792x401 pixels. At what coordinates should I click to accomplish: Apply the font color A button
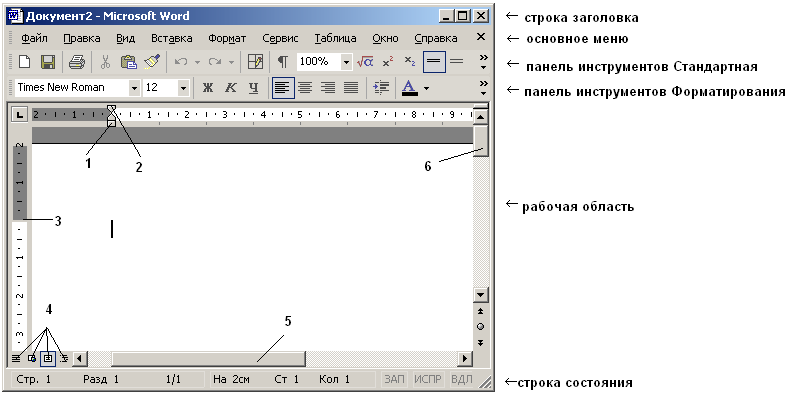[409, 88]
